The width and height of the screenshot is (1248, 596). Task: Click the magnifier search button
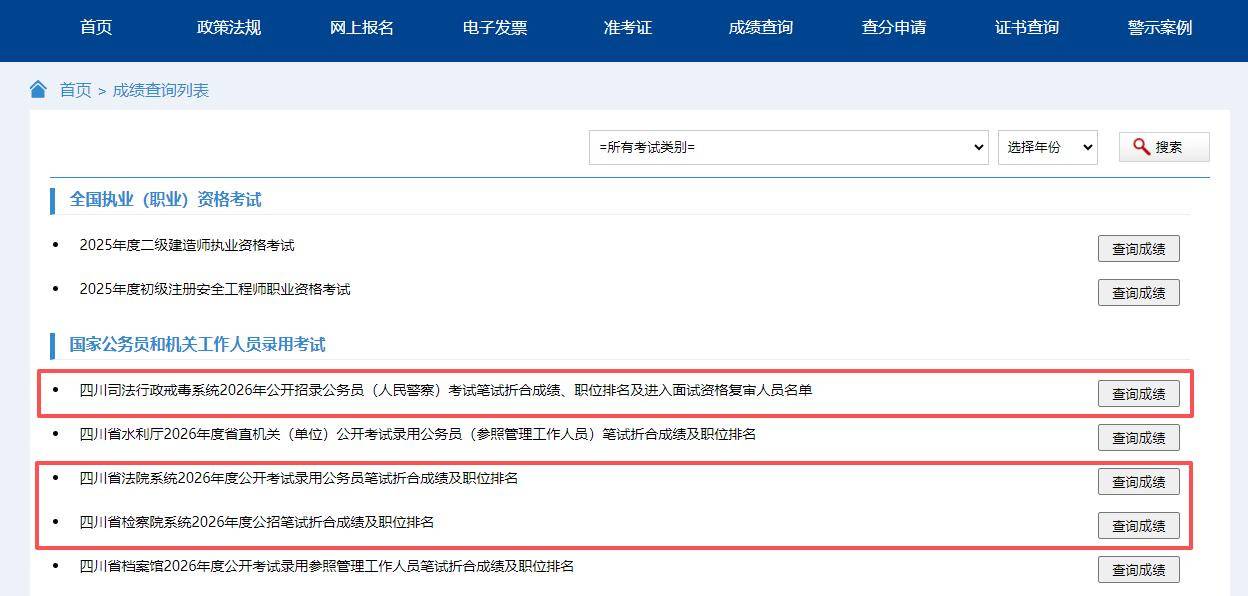(x=1163, y=147)
